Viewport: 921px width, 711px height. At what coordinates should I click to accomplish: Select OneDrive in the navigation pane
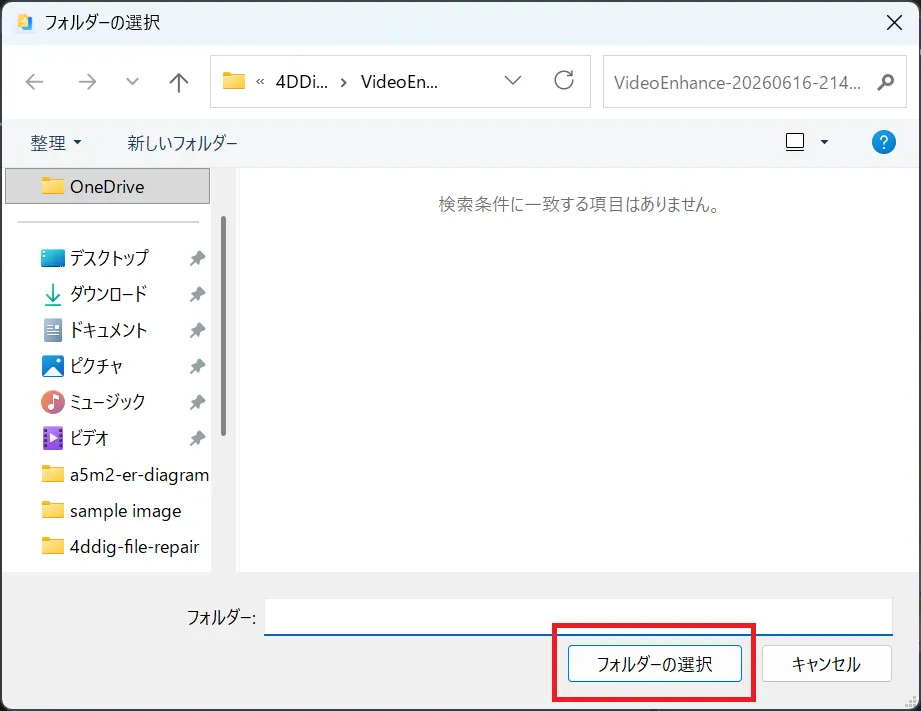coord(107,186)
